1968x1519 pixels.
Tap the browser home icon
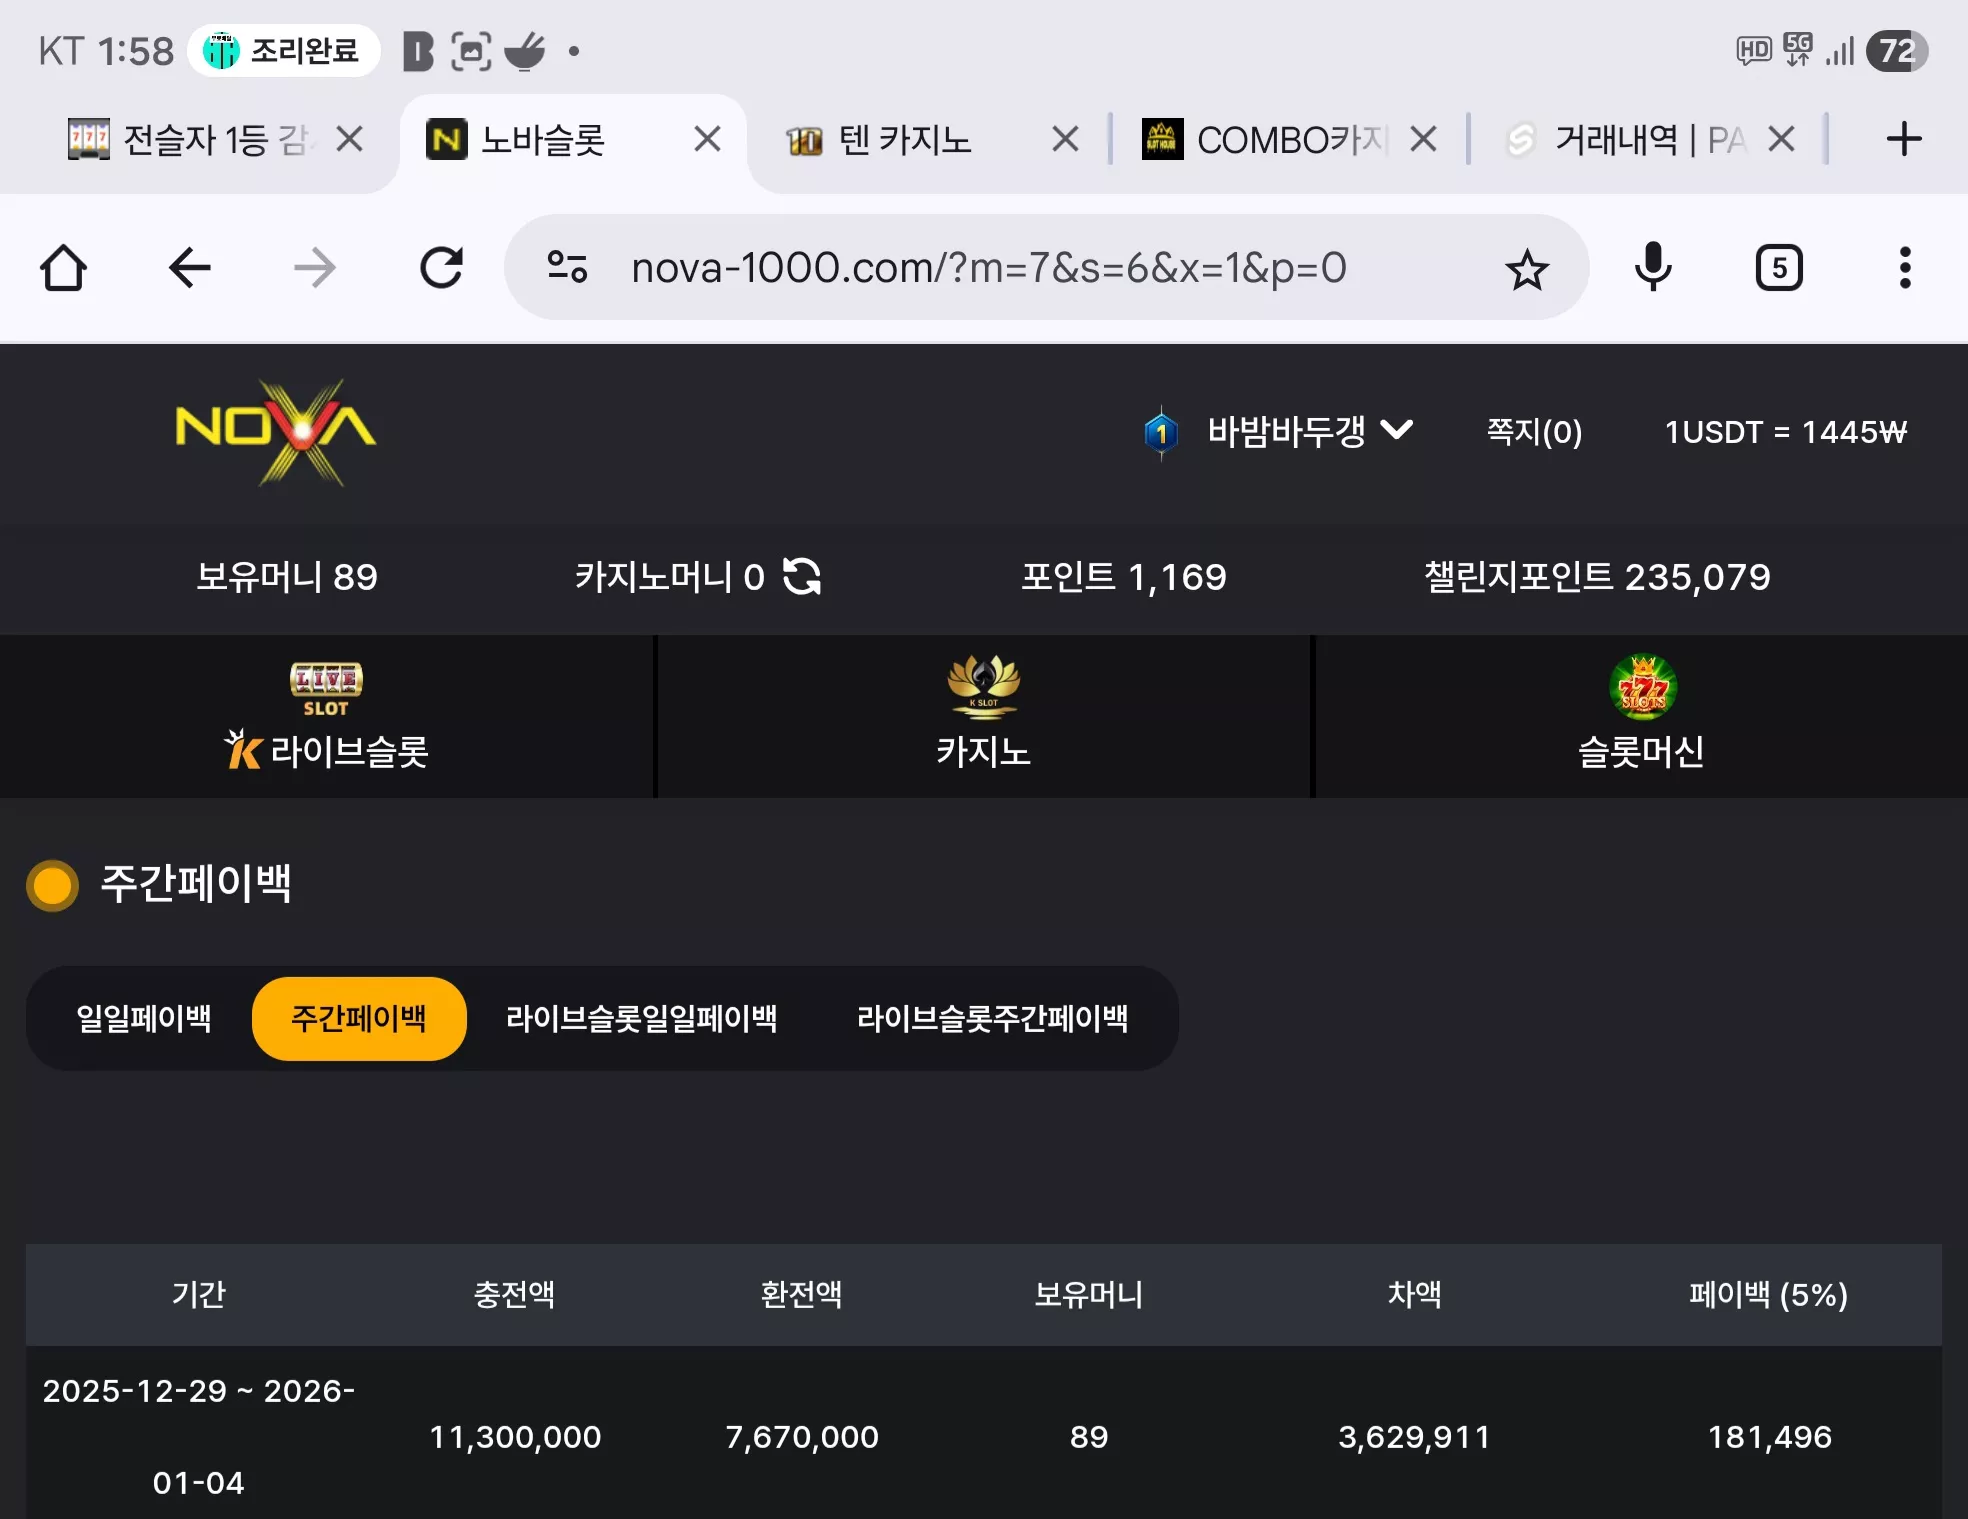click(x=63, y=268)
